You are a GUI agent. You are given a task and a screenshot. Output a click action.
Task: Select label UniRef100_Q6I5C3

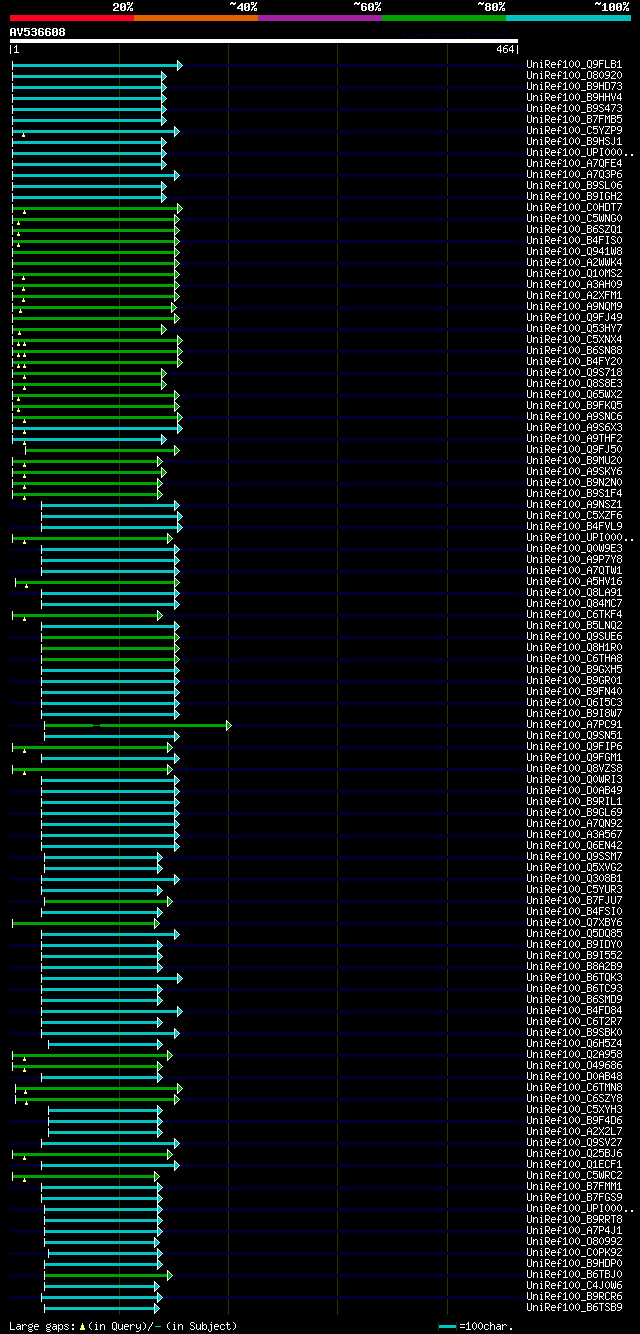tap(575, 702)
